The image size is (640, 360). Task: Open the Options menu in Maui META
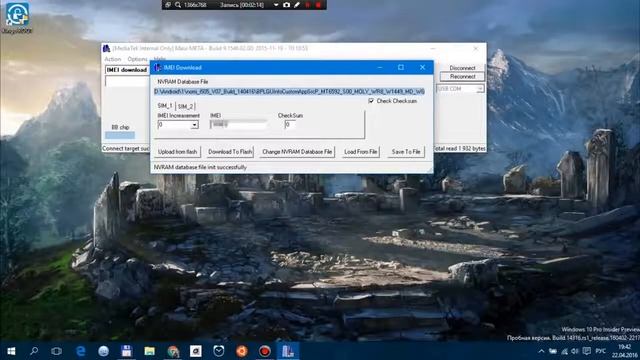pyautogui.click(x=137, y=59)
